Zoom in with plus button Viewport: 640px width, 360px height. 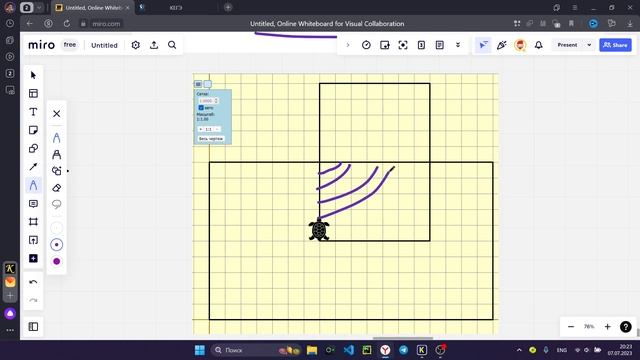(x=607, y=327)
